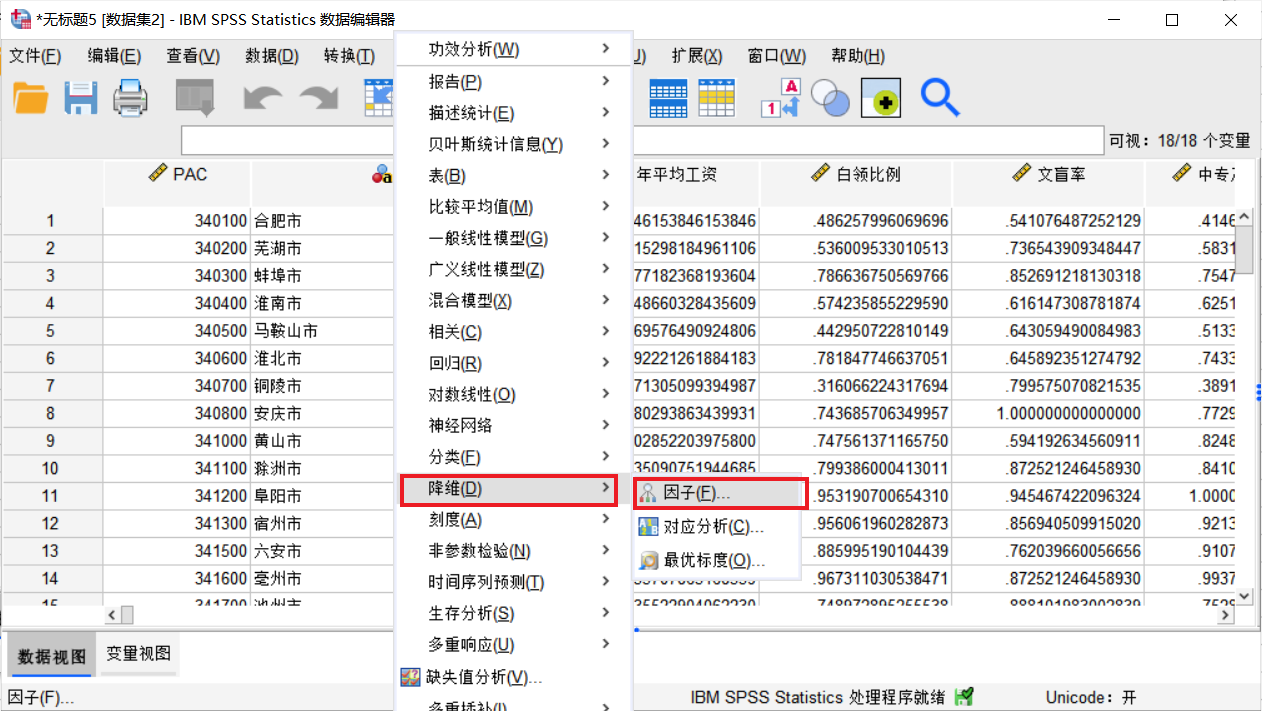This screenshot has width=1262, height=711.
Task: Click the 最优标度 submenu item icon
Action: point(648,561)
